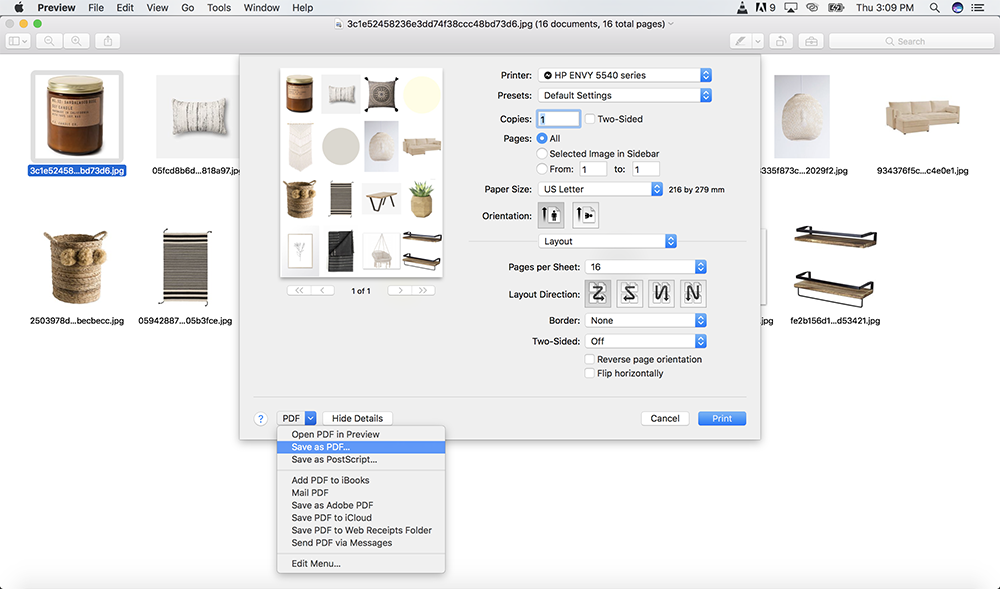The image size is (1000, 589).
Task: Open the Paper Size US Letter dropdown
Action: 601,189
